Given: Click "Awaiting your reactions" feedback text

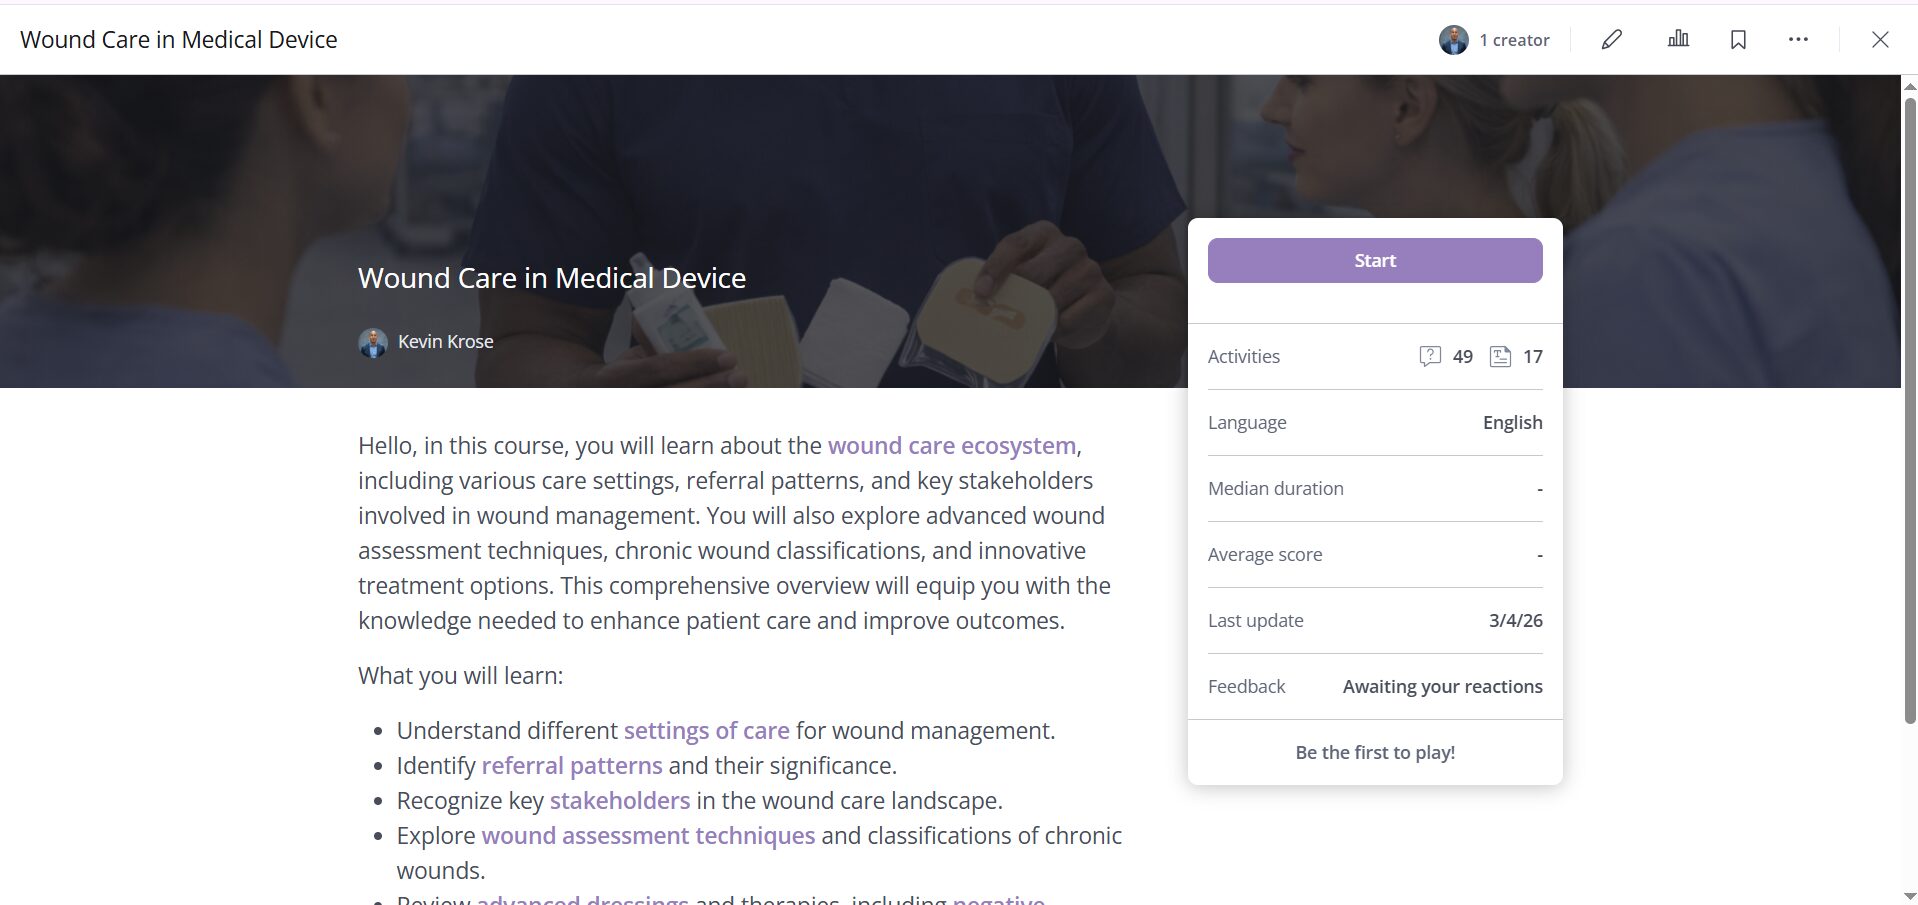Looking at the screenshot, I should [1442, 687].
